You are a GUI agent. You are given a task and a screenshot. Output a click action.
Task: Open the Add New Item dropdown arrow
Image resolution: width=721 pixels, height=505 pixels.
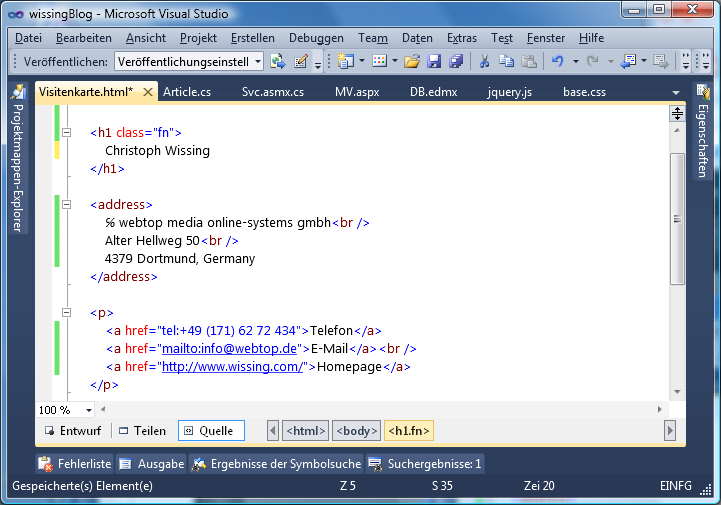[x=395, y=61]
